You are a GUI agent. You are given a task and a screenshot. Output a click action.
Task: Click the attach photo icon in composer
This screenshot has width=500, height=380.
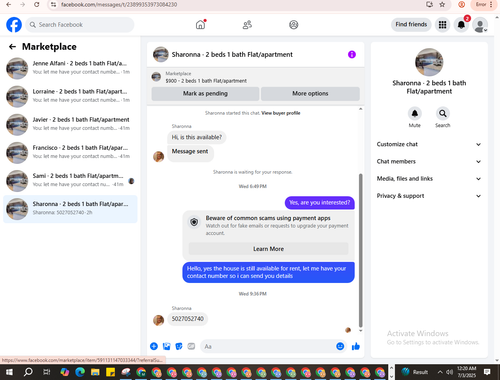click(x=166, y=346)
